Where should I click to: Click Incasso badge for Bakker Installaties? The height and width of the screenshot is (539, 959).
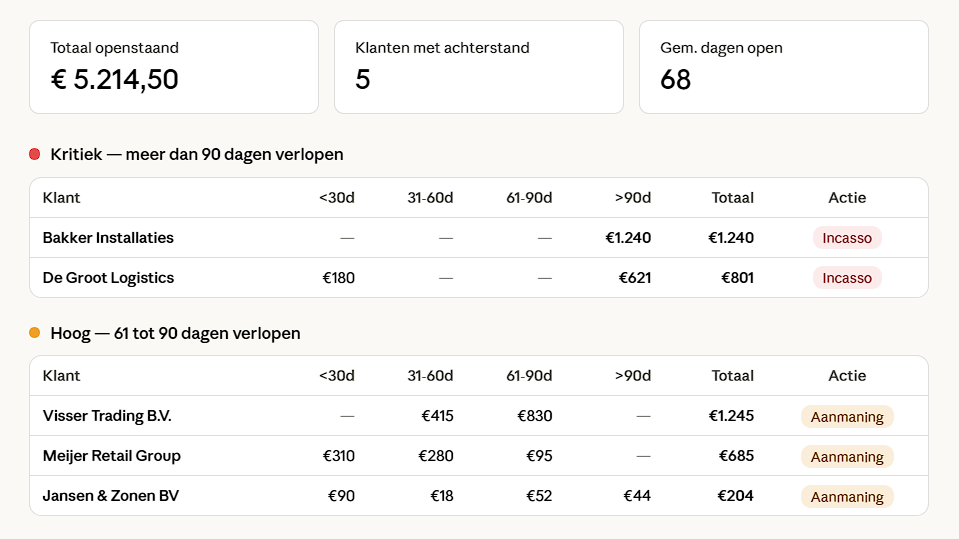[x=847, y=238]
